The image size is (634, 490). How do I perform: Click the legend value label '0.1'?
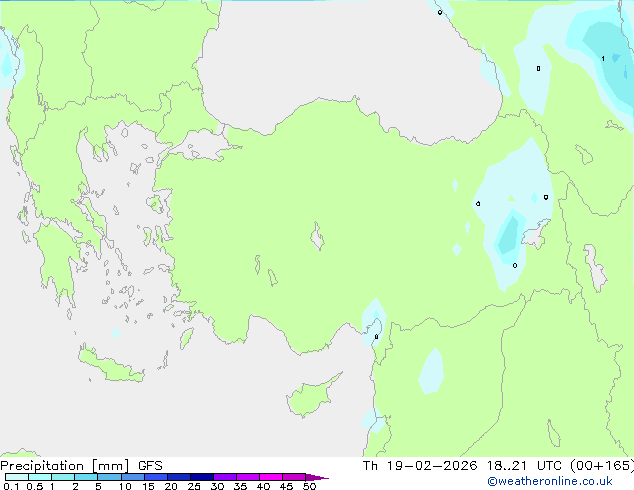tap(11, 486)
